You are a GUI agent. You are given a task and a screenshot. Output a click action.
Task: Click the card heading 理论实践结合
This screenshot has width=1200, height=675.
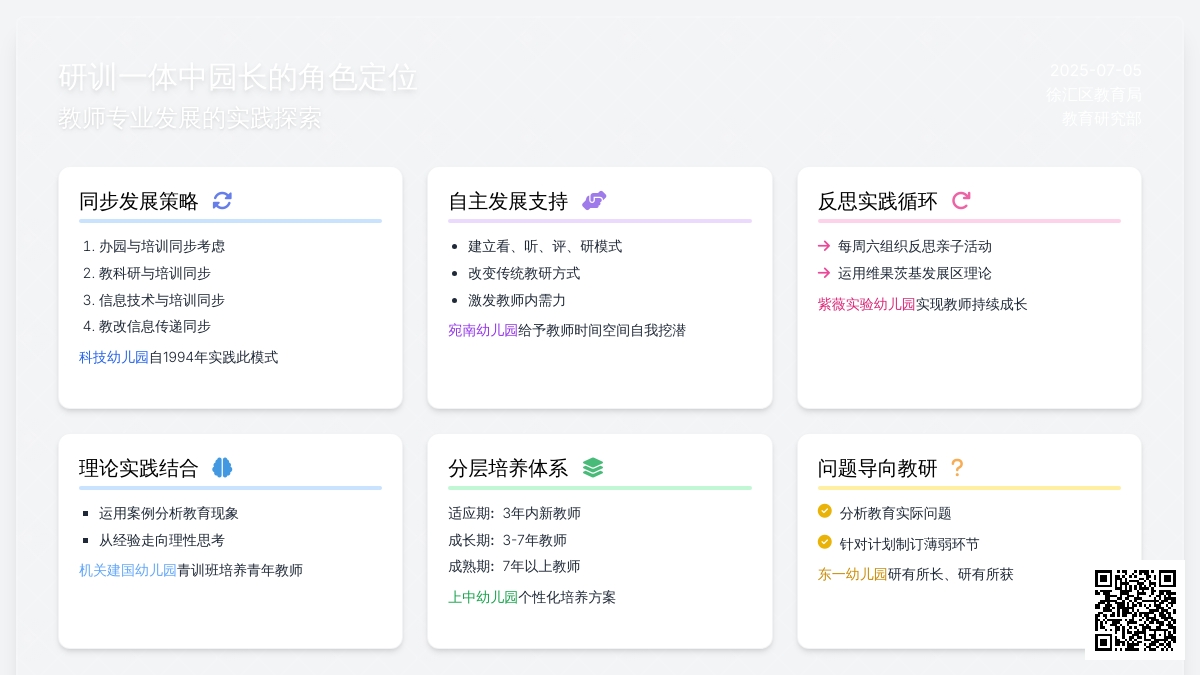click(139, 468)
